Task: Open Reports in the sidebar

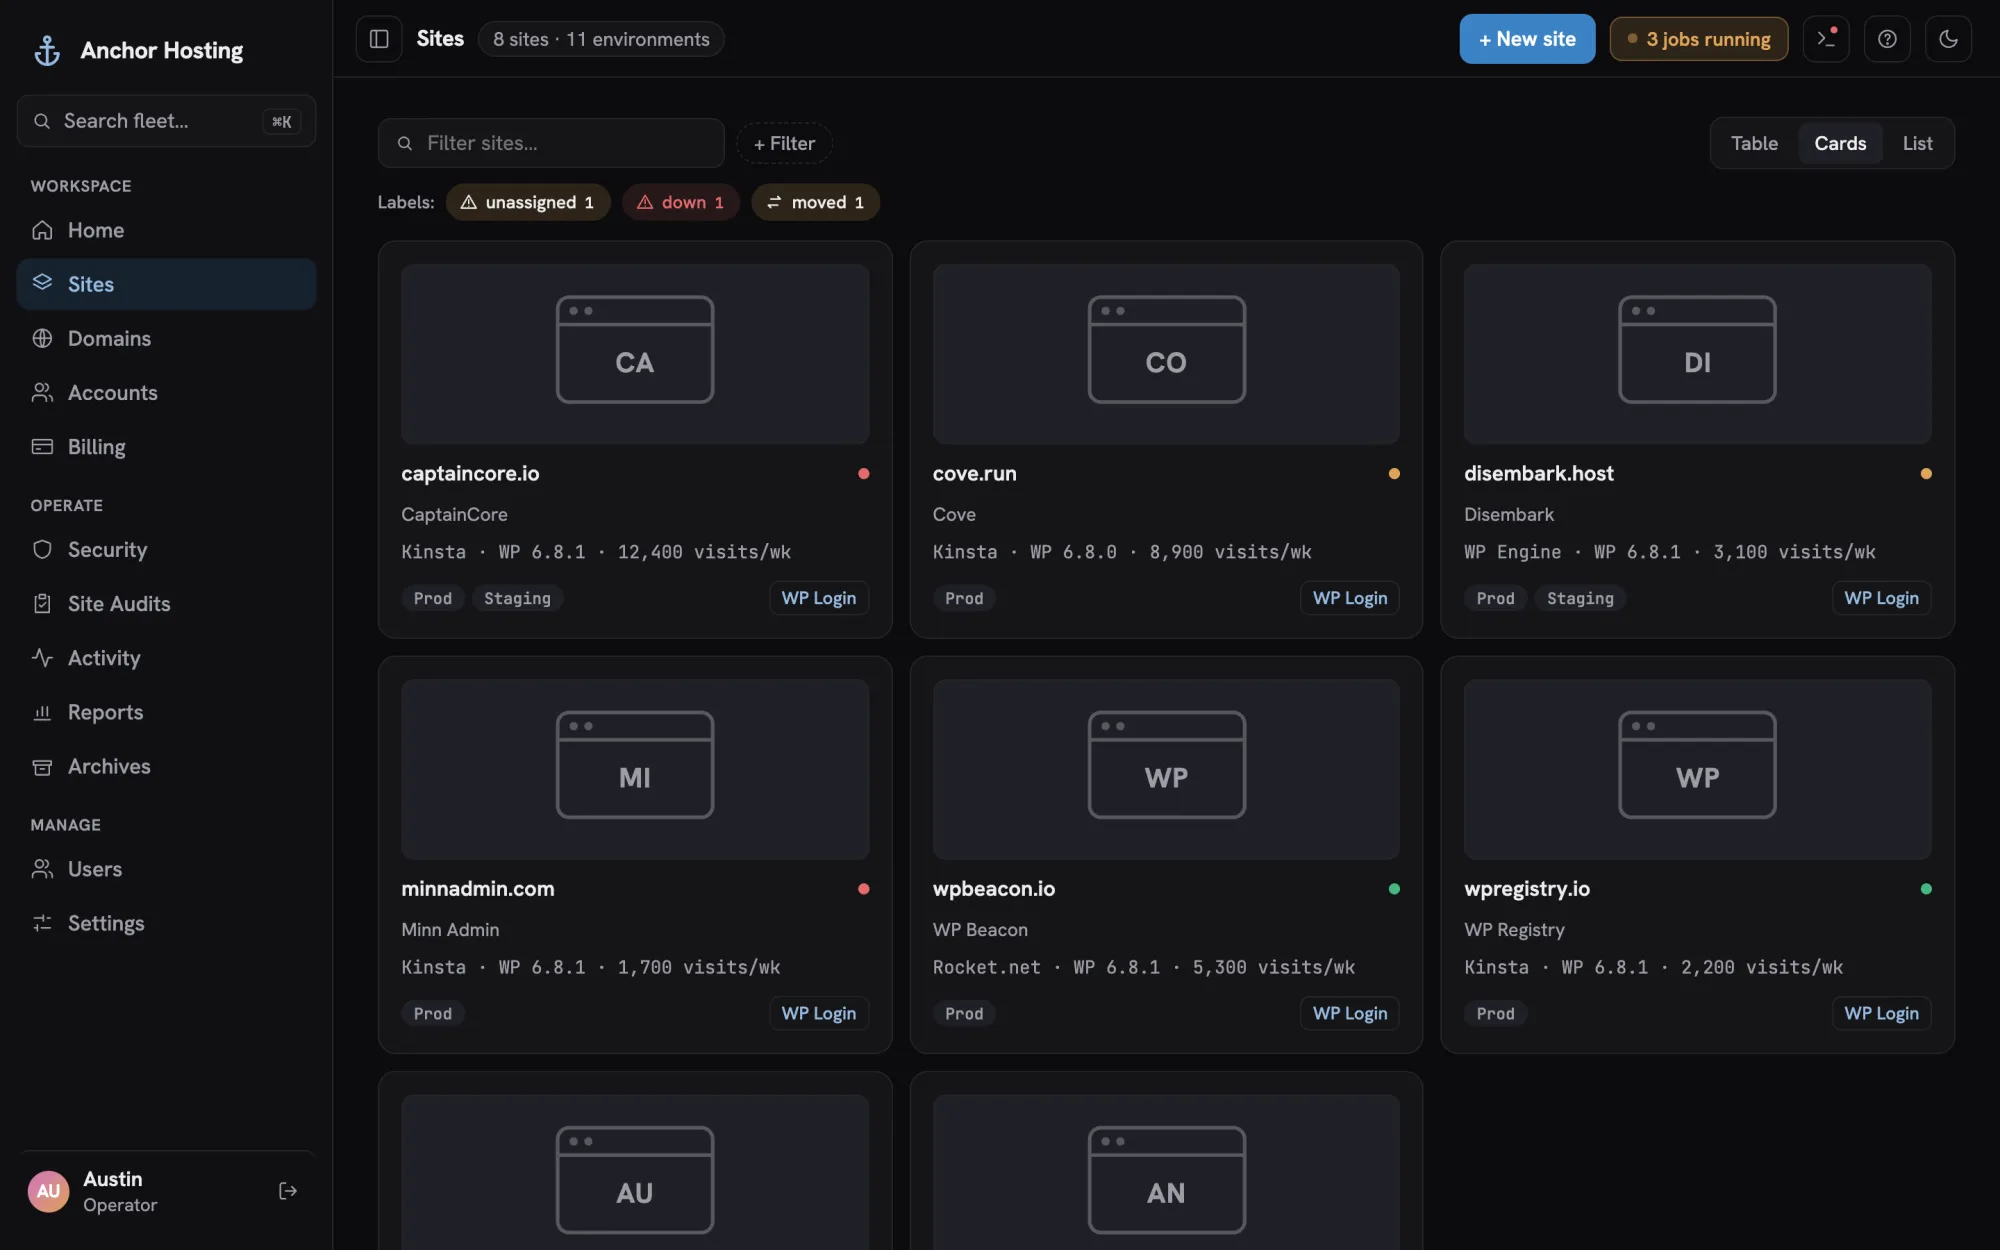Action: pyautogui.click(x=166, y=712)
